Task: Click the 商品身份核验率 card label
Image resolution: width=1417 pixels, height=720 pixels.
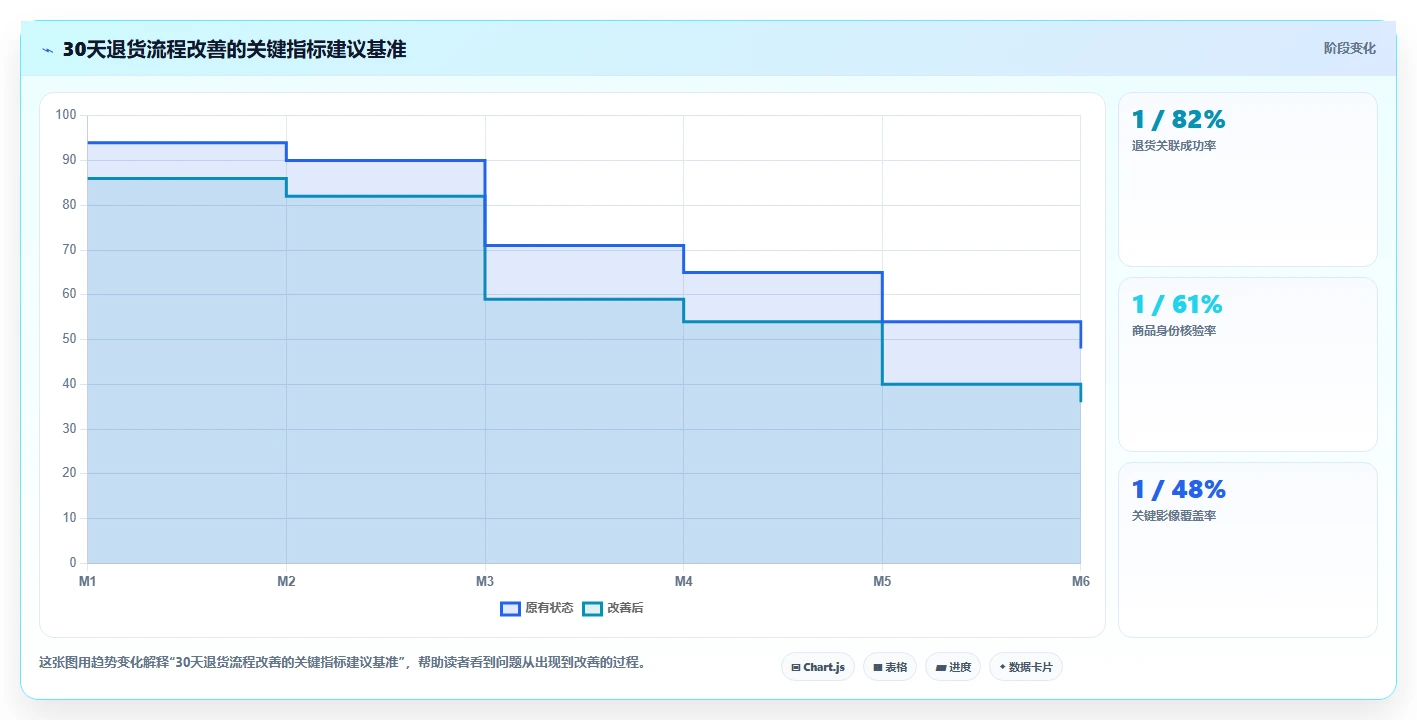Action: point(1174,331)
